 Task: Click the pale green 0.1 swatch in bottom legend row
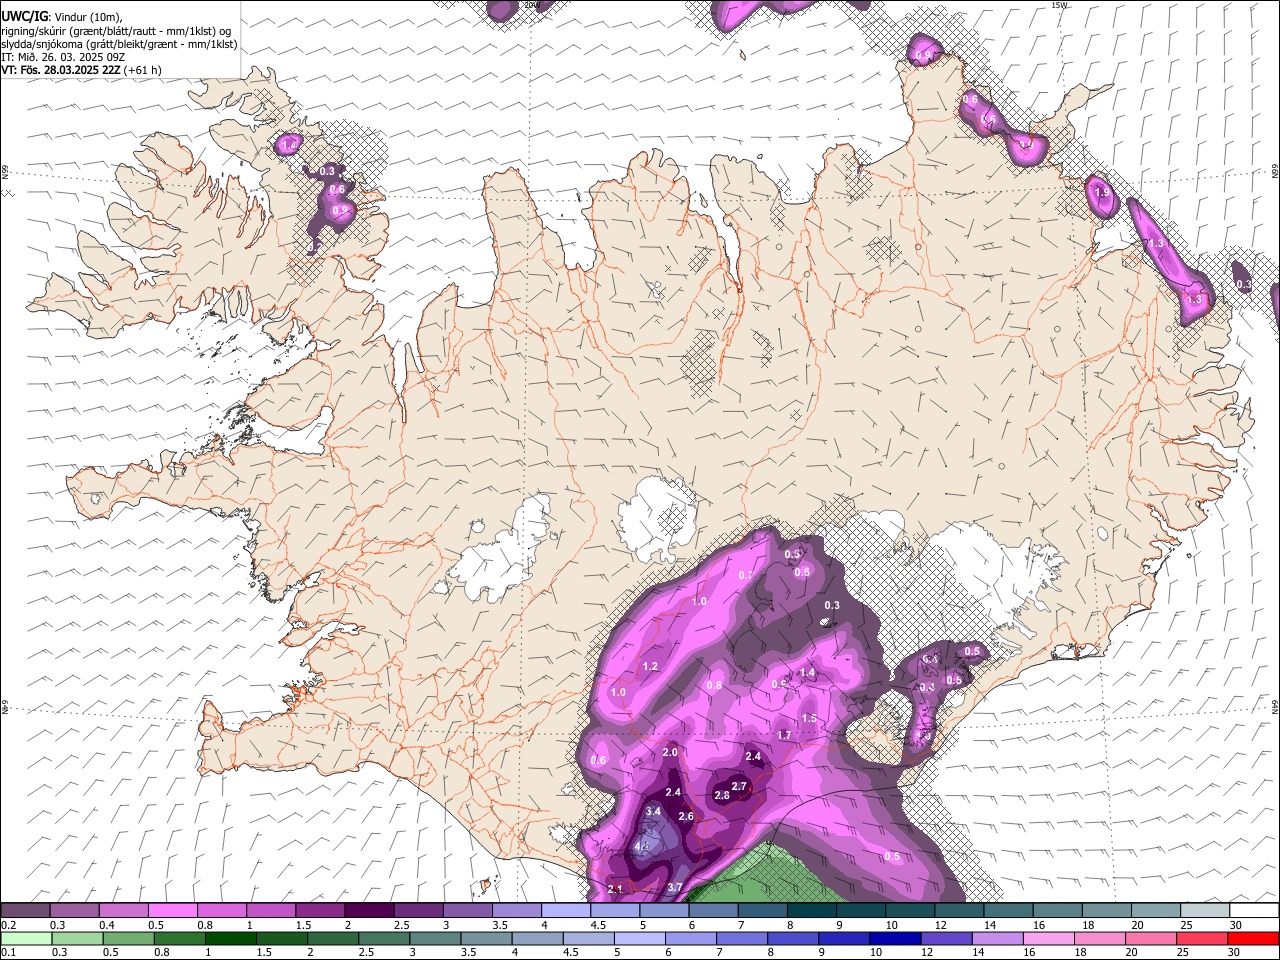pyautogui.click(x=26, y=938)
